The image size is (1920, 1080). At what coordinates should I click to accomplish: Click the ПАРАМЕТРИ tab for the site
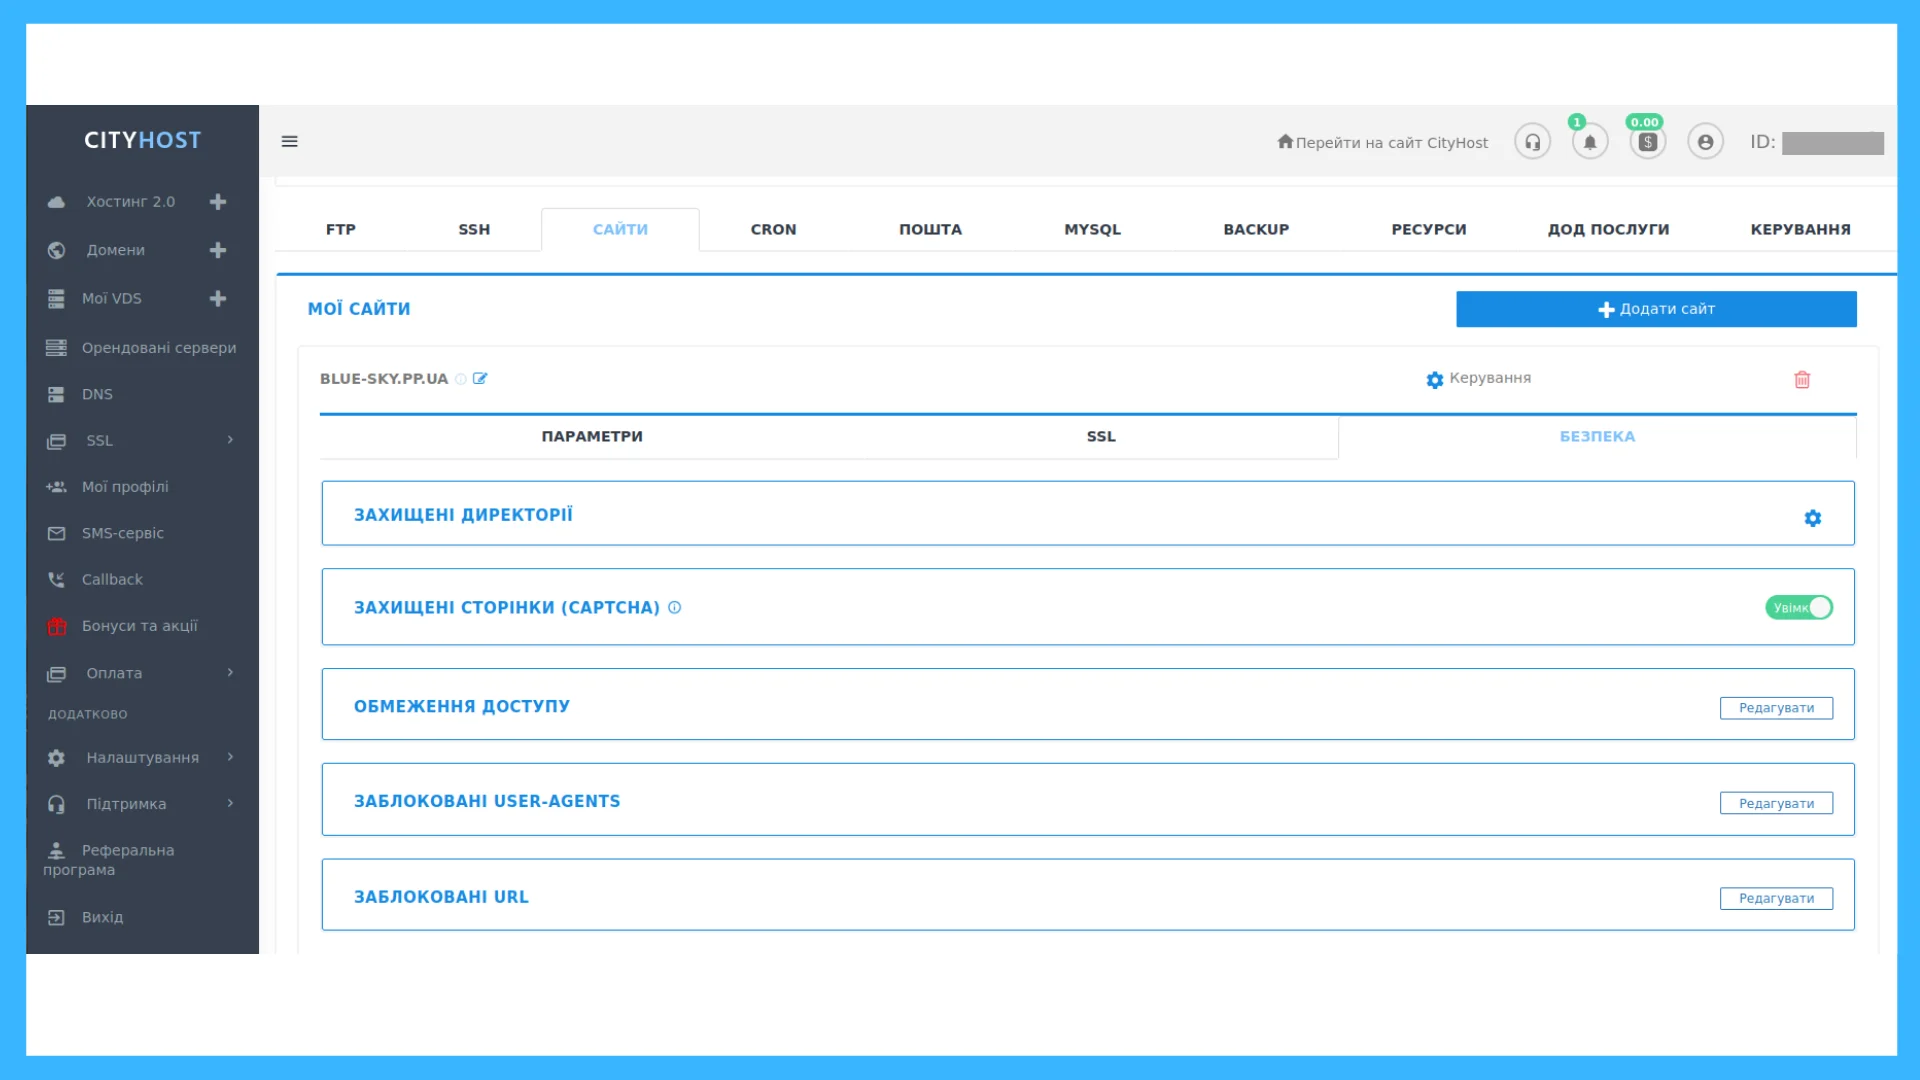(x=591, y=436)
